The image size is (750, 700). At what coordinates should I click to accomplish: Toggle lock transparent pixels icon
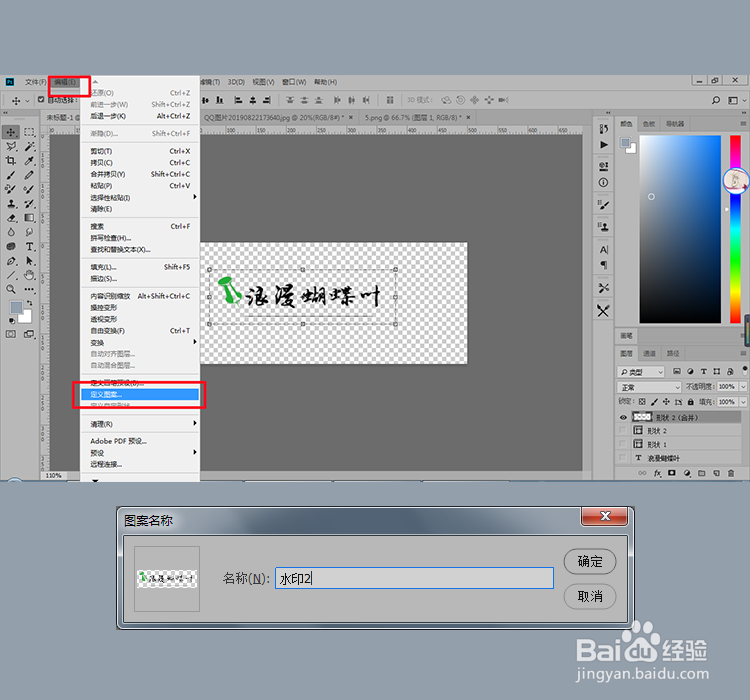tap(642, 402)
